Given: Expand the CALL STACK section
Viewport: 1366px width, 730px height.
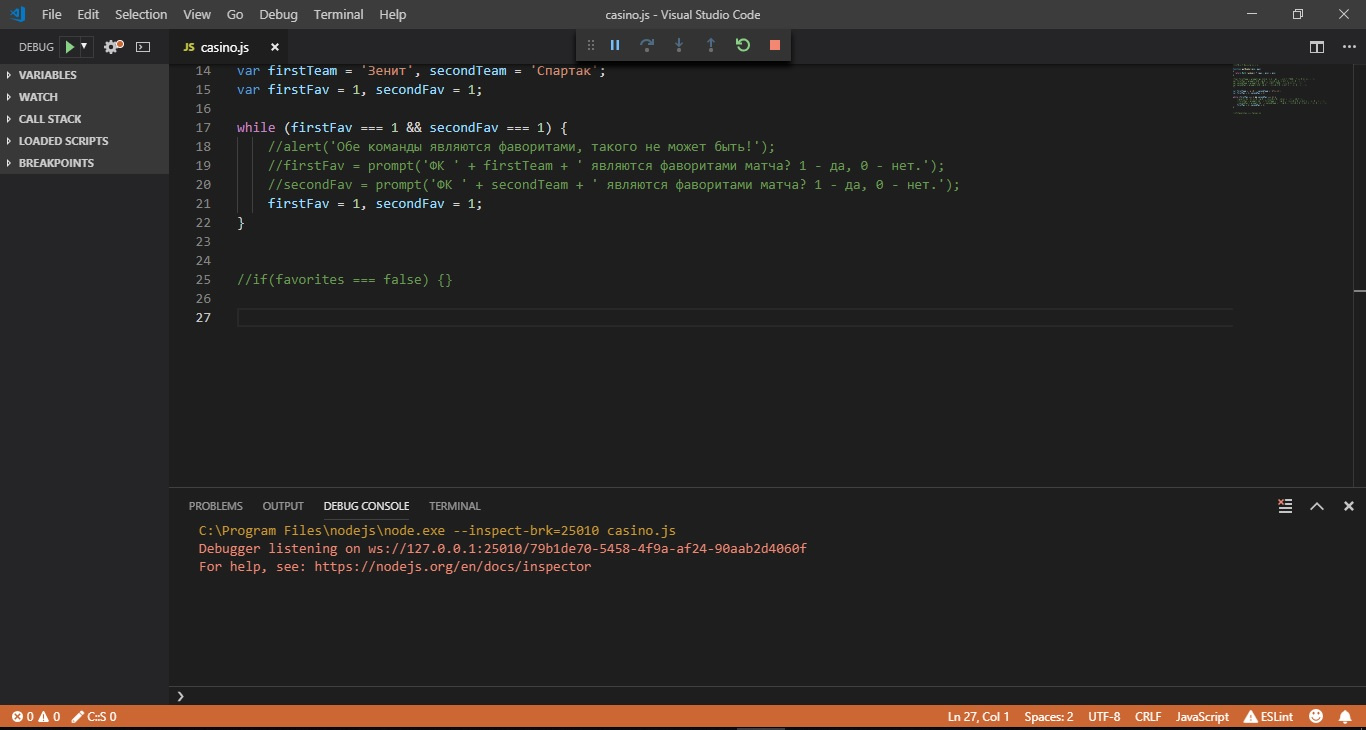Looking at the screenshot, I should 85,119.
